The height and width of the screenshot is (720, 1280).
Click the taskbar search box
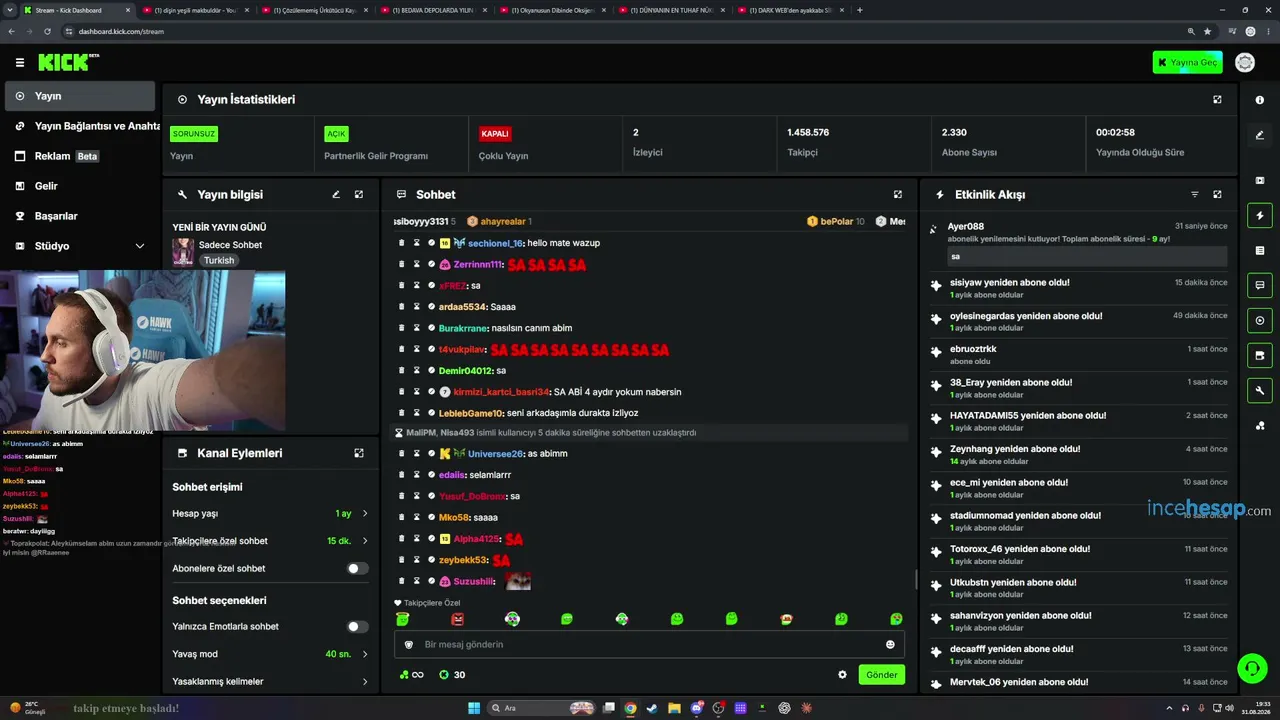coord(542,708)
